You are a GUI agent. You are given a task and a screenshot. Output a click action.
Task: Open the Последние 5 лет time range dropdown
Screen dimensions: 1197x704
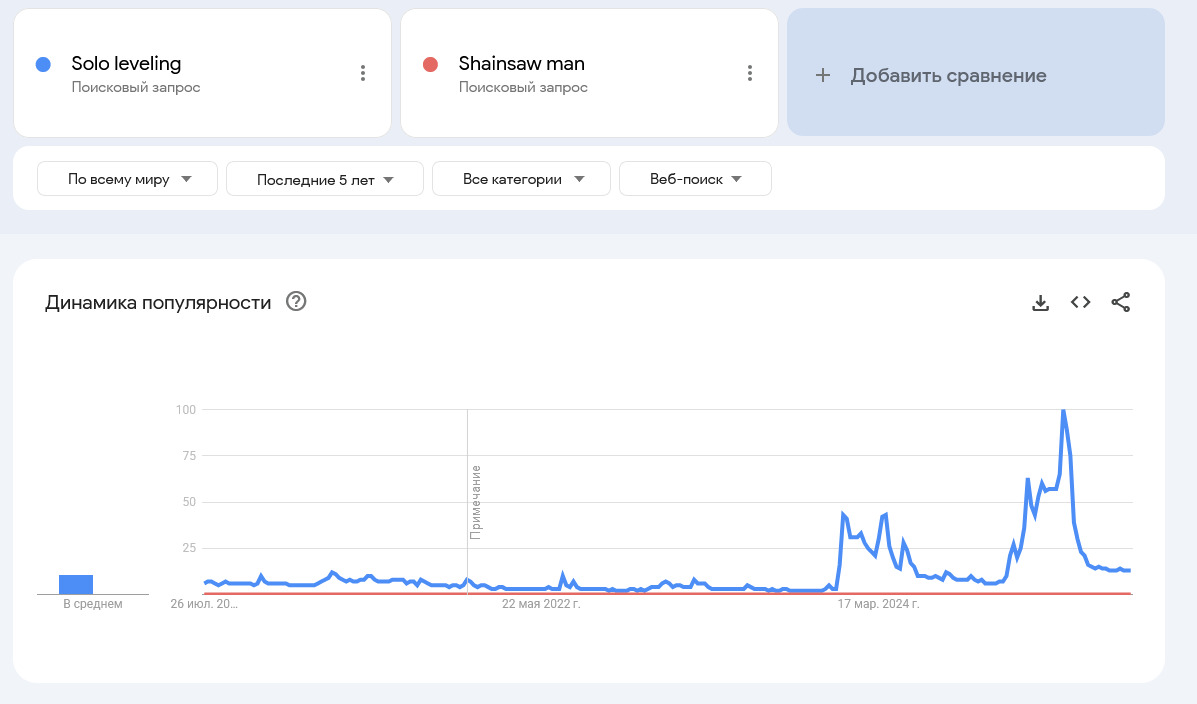coord(325,180)
